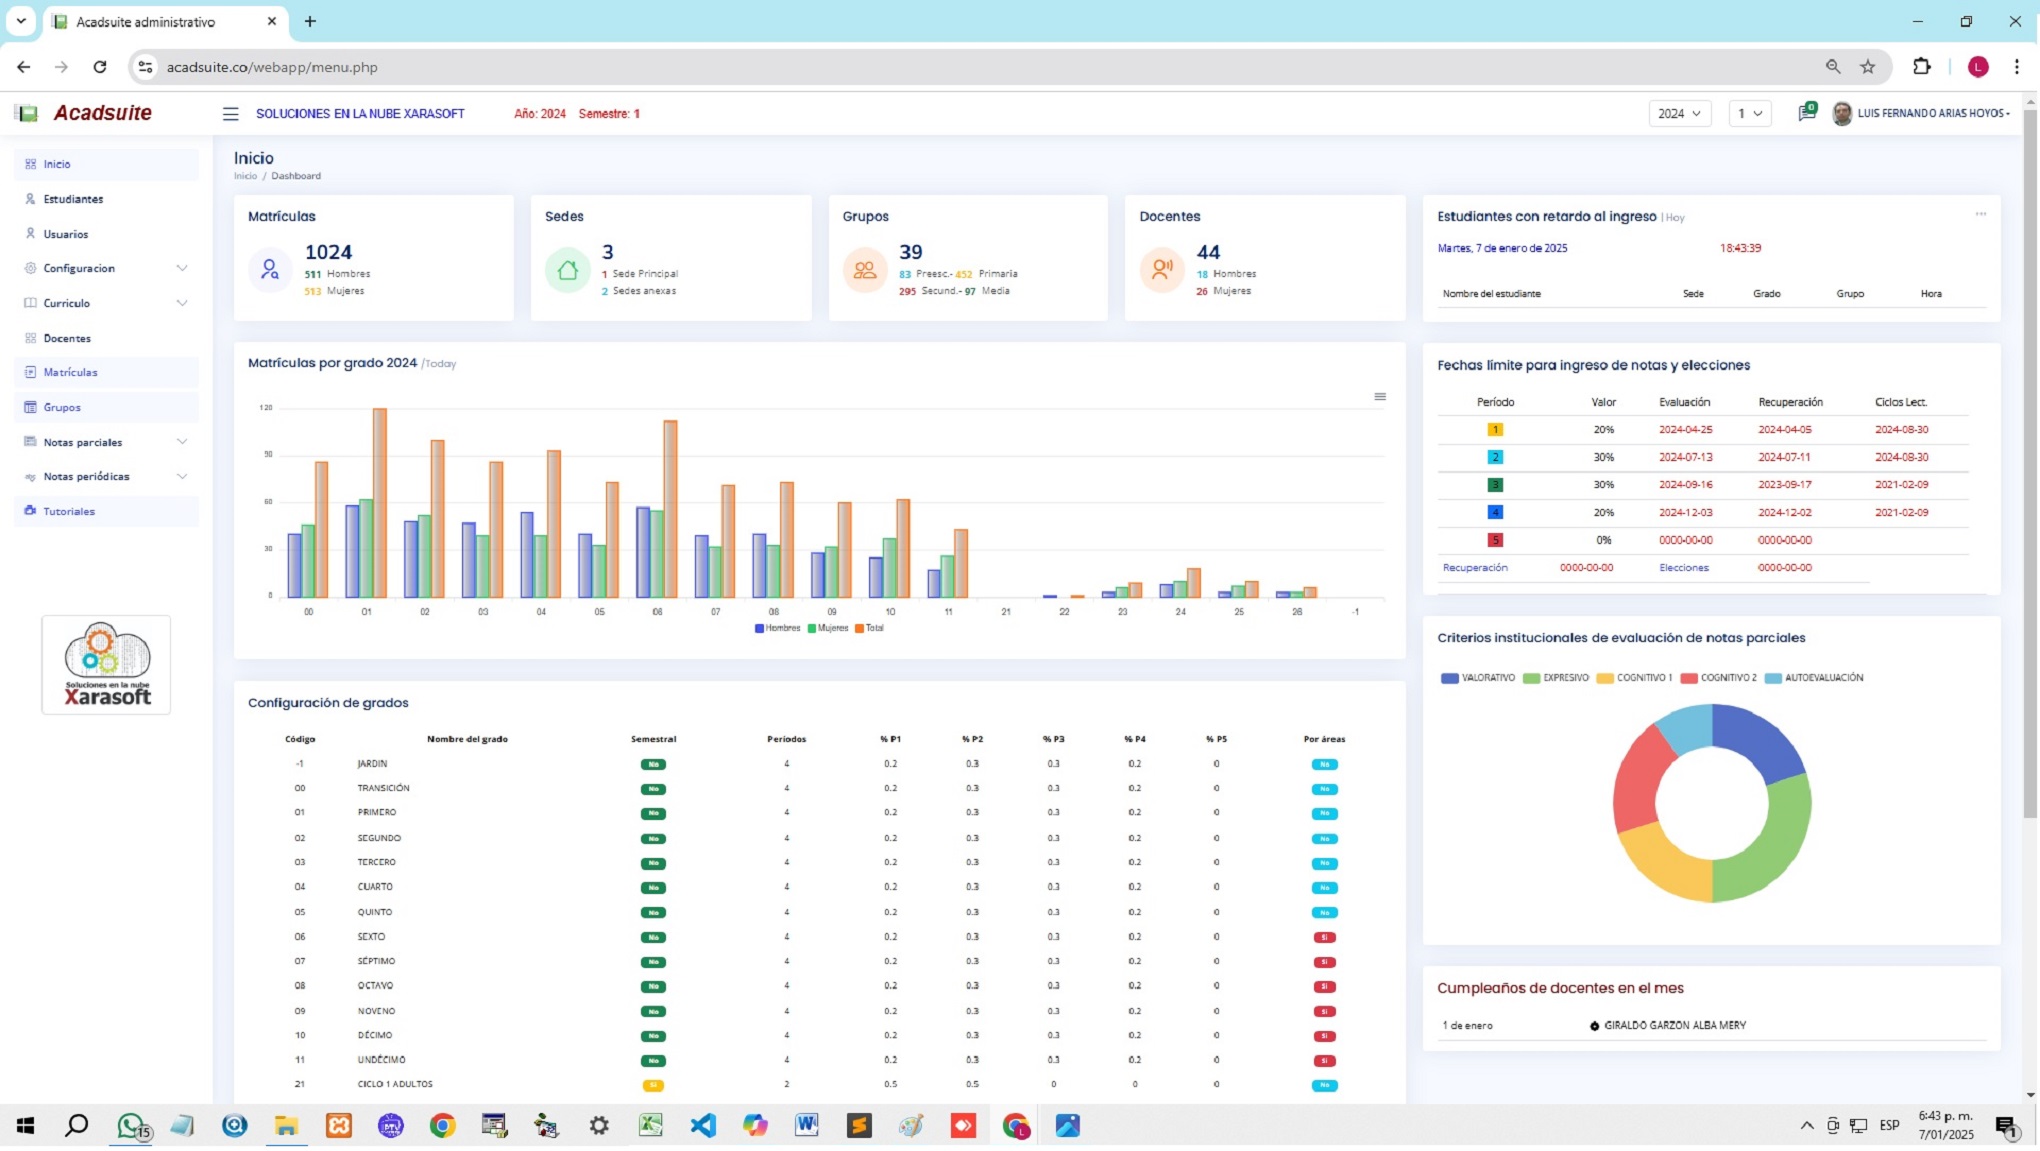Open the bar chart options menu icon

tap(1380, 397)
